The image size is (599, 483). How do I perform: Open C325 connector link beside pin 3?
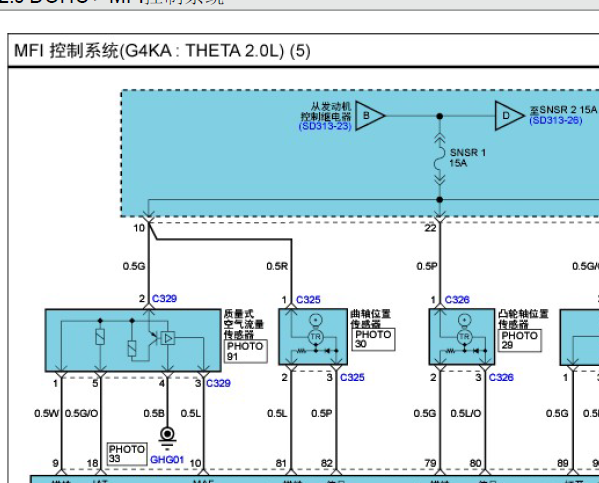pyautogui.click(x=352, y=377)
